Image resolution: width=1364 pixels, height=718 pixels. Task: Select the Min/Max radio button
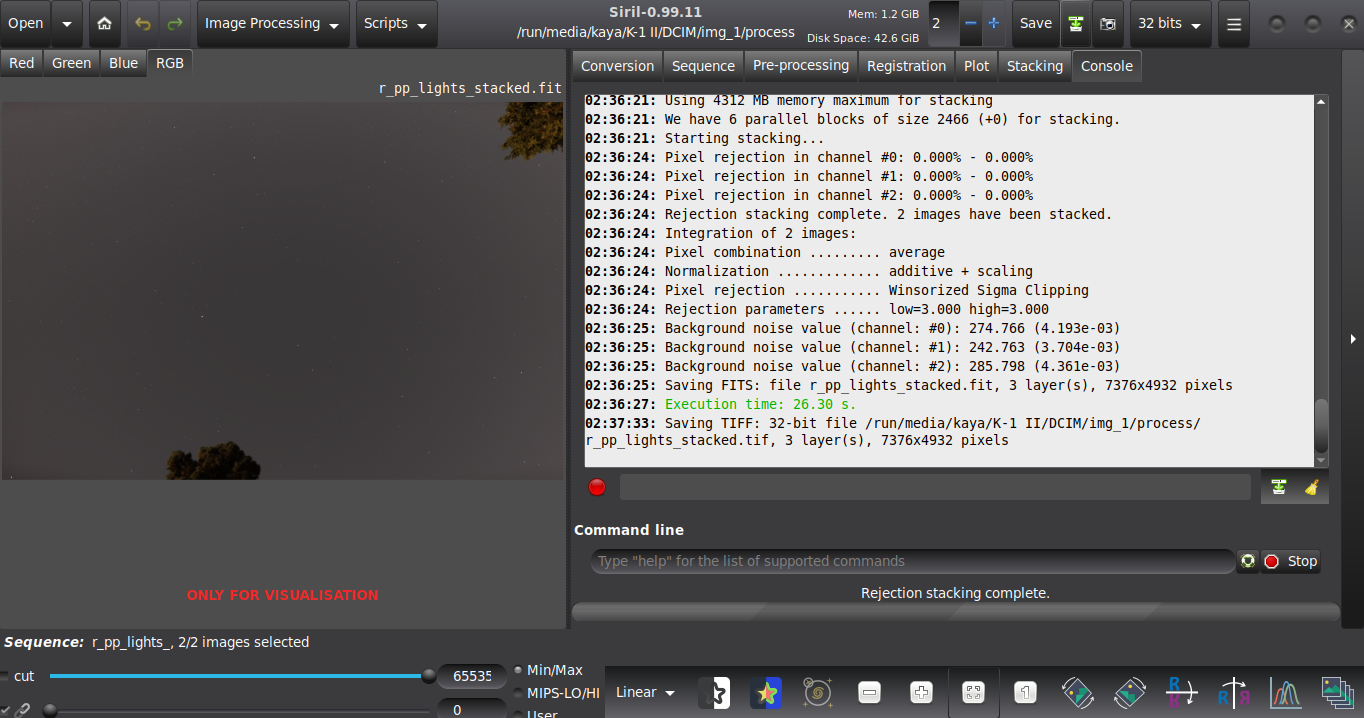[518, 670]
